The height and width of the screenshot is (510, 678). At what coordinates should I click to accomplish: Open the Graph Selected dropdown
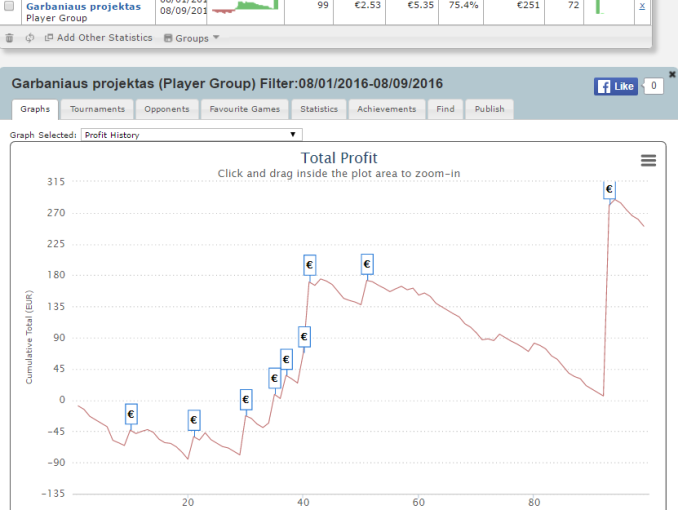click(x=191, y=134)
